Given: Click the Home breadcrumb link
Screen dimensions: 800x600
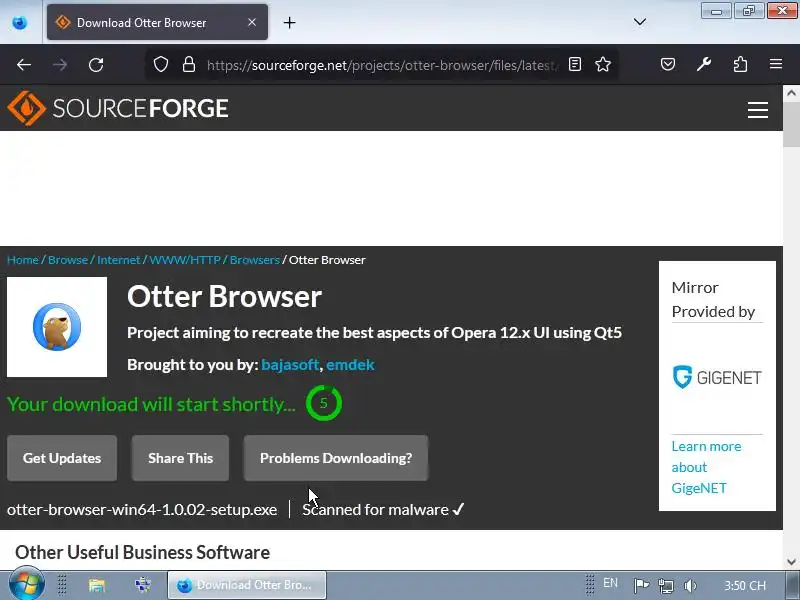Looking at the screenshot, I should pos(22,260).
